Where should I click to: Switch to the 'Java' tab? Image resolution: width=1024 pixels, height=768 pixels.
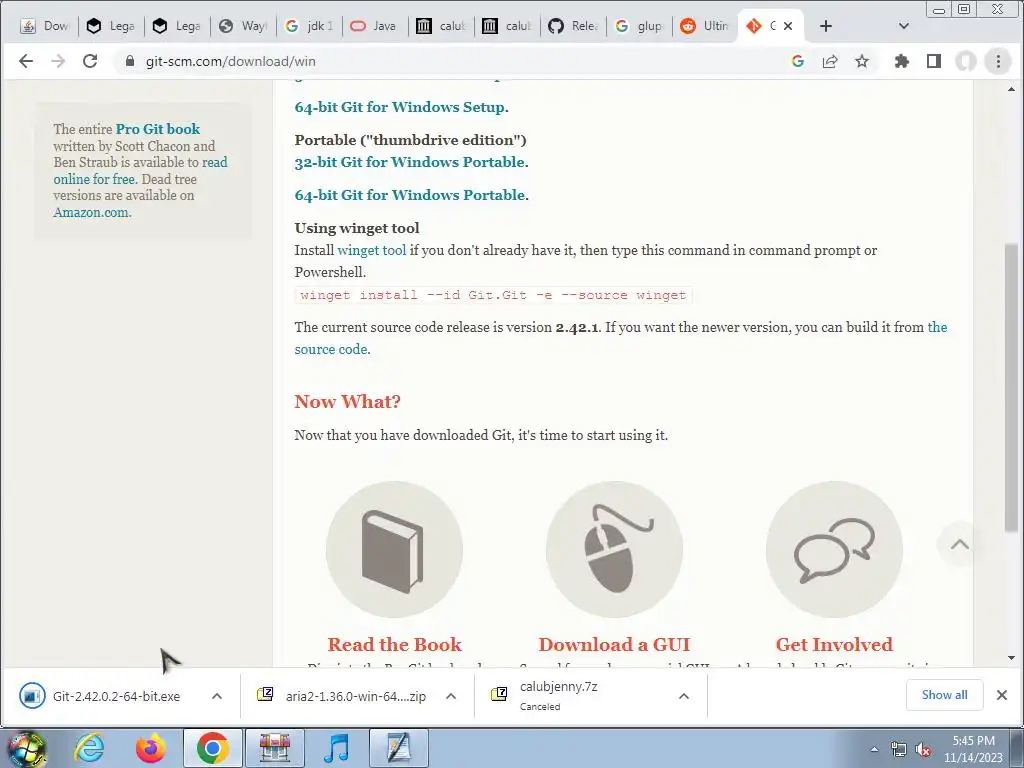point(376,26)
